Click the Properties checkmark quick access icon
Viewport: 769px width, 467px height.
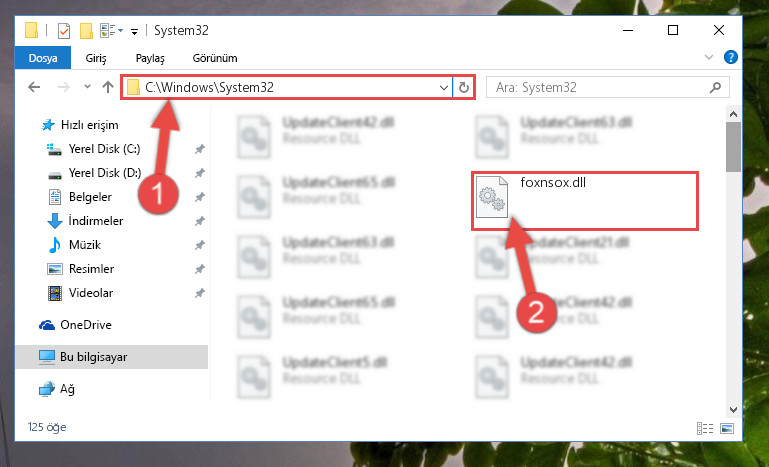tap(64, 31)
